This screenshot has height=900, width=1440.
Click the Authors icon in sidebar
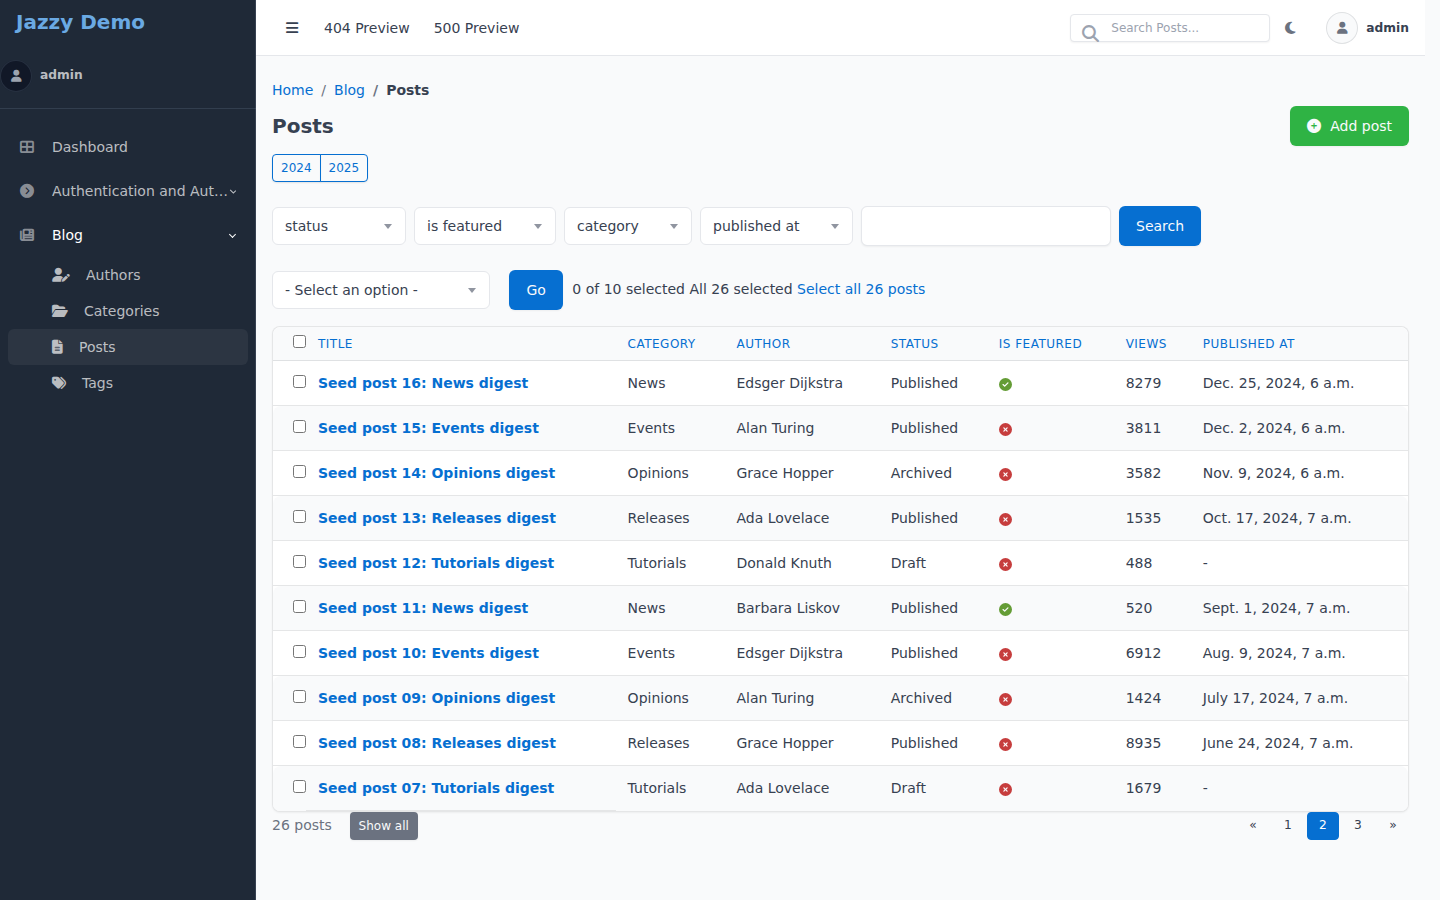[x=61, y=275]
